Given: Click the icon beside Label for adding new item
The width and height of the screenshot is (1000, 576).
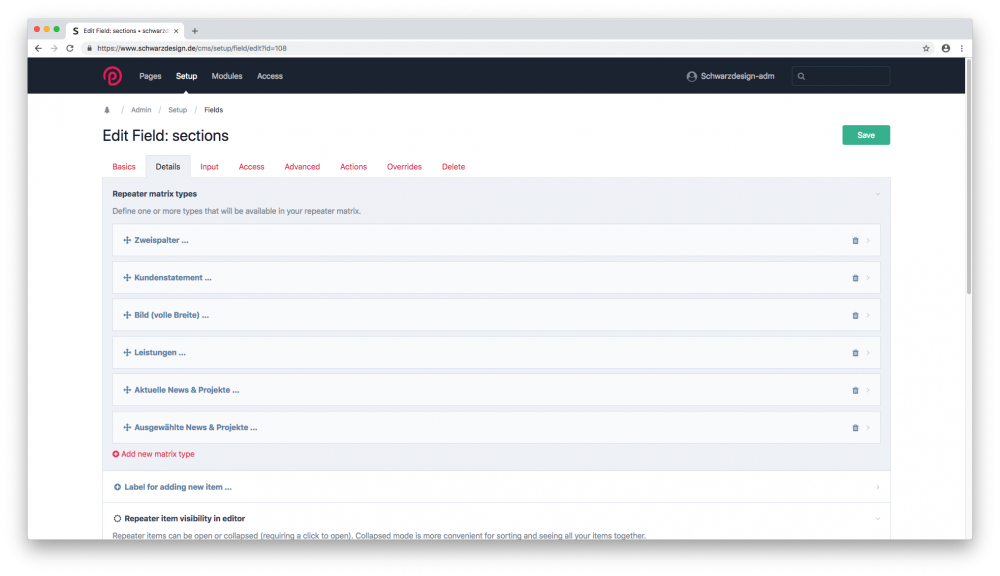Looking at the screenshot, I should [116, 487].
